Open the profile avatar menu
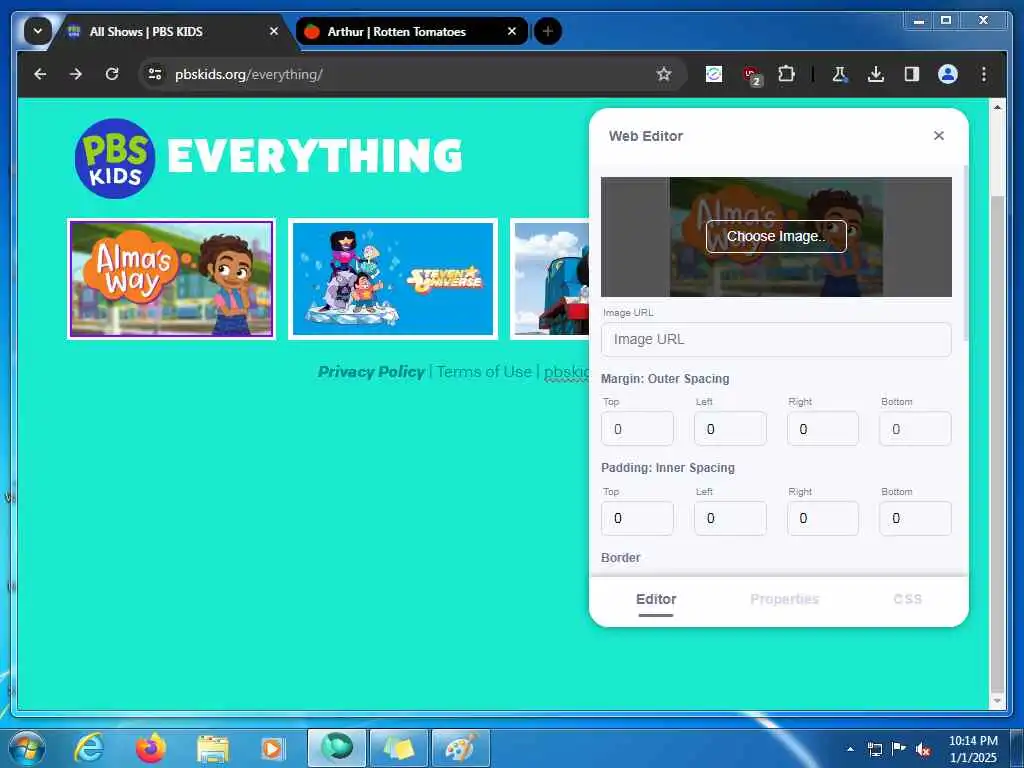 [x=948, y=74]
